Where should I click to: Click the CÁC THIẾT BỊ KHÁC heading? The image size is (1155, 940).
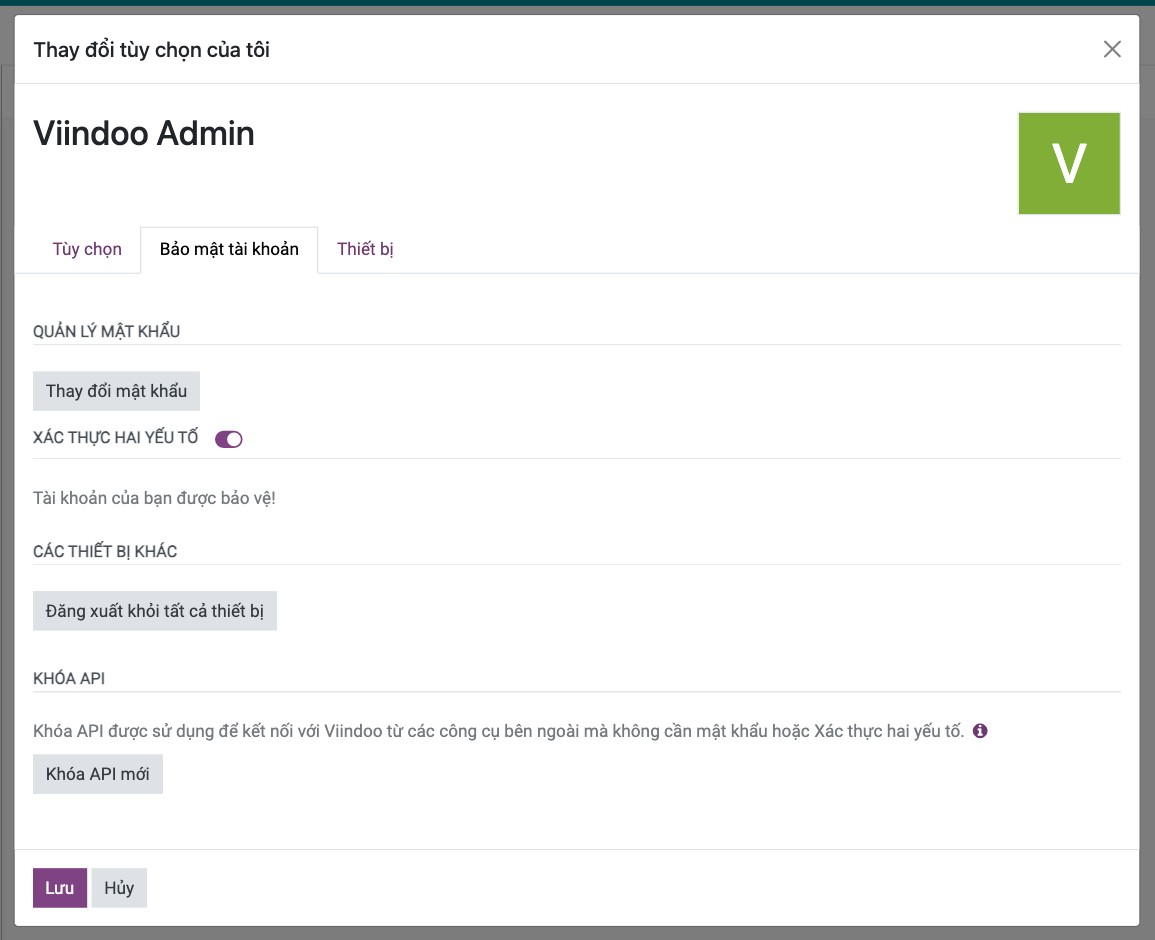[x=105, y=552]
